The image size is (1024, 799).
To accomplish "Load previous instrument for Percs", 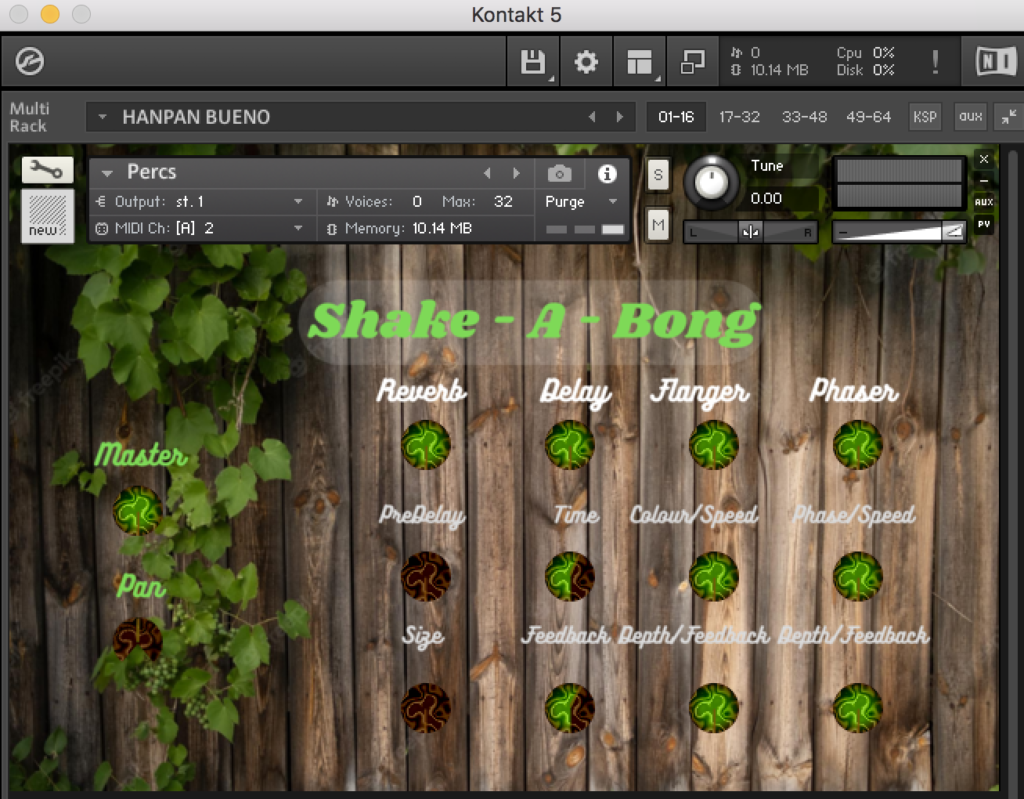I will coord(487,173).
